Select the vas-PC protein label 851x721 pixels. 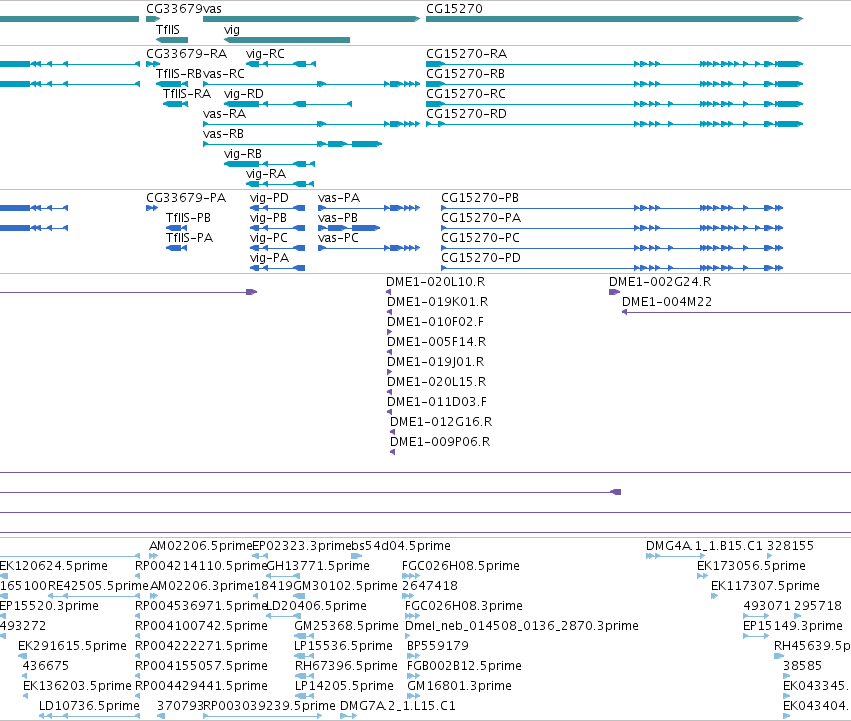pyautogui.click(x=338, y=238)
